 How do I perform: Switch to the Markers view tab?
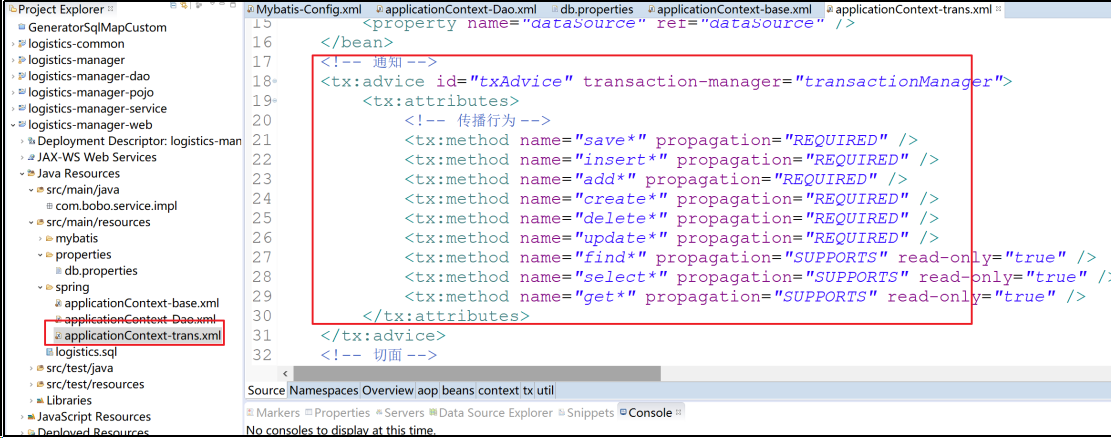[272, 412]
